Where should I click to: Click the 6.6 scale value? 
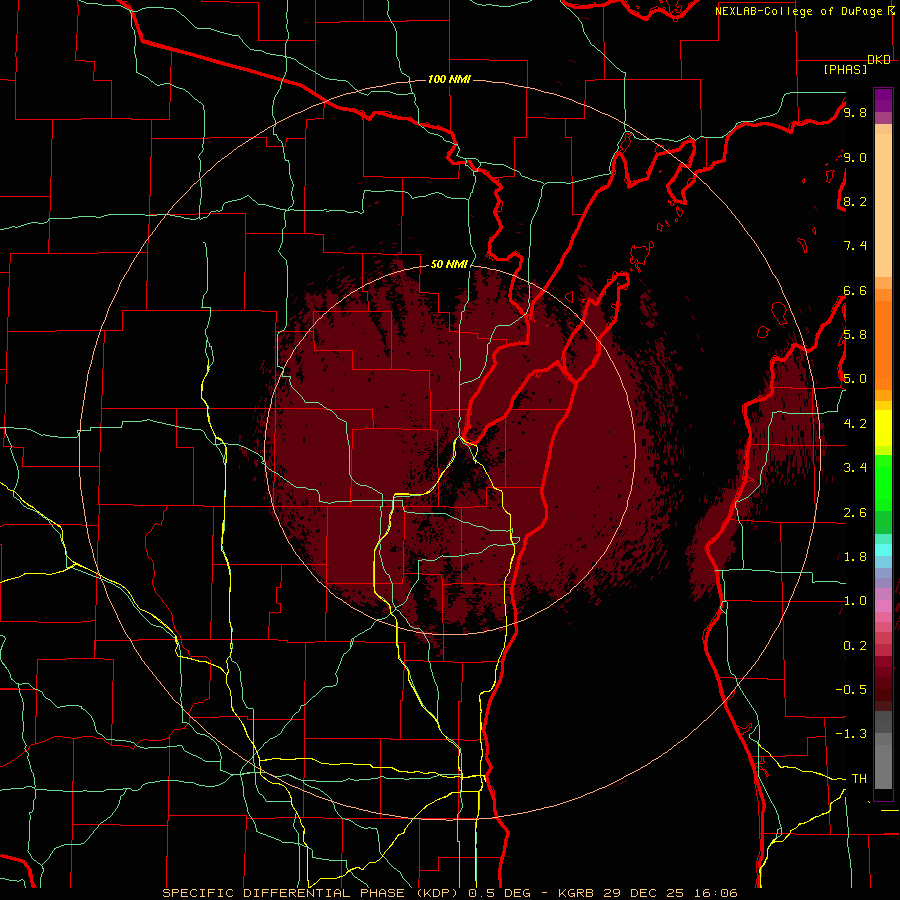click(x=855, y=290)
